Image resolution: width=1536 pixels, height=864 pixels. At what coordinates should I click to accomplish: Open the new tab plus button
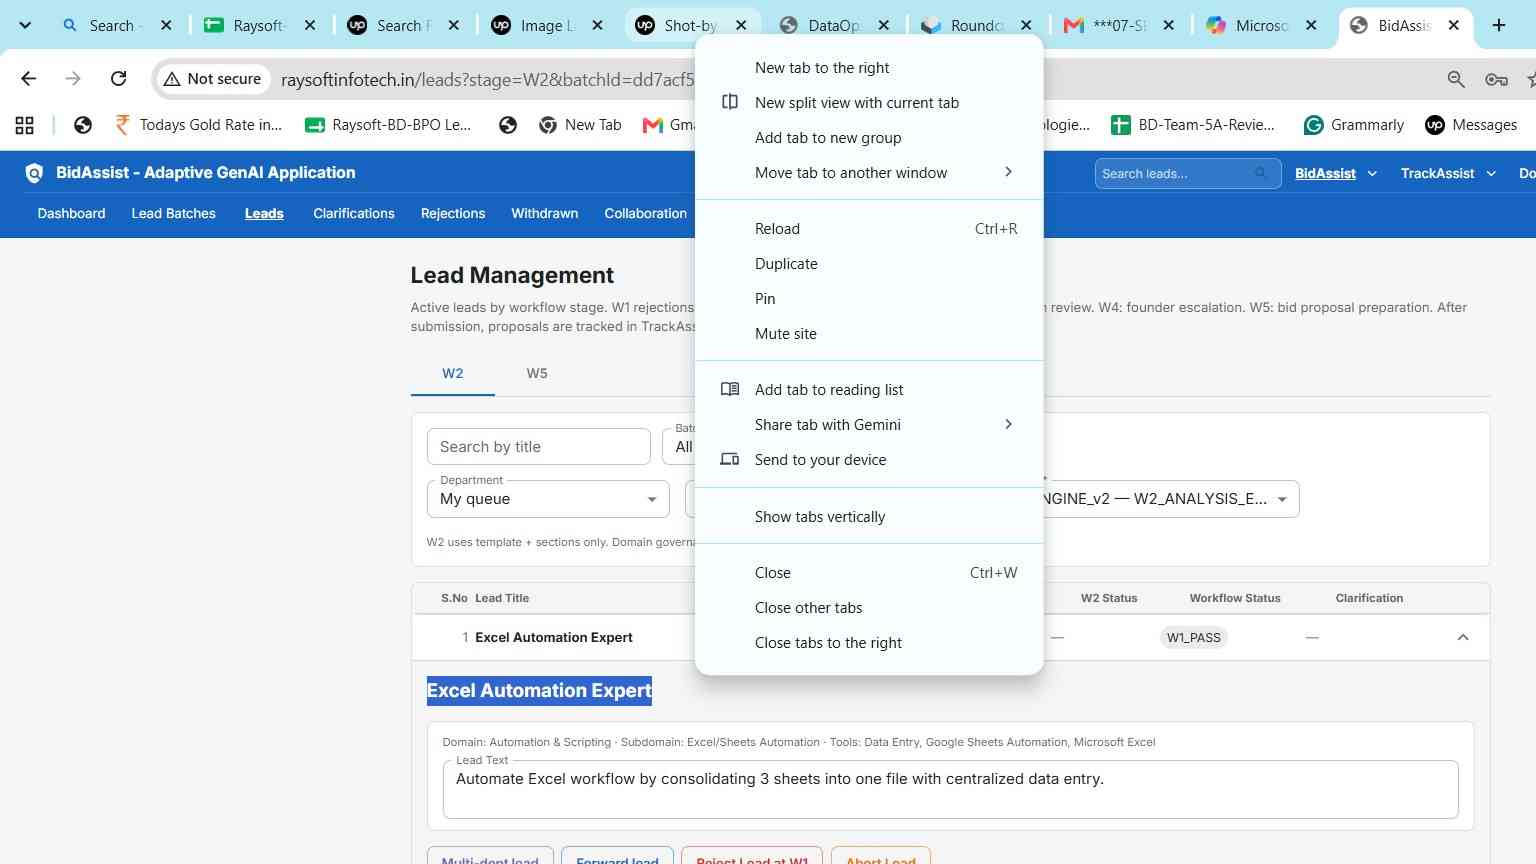point(1498,25)
